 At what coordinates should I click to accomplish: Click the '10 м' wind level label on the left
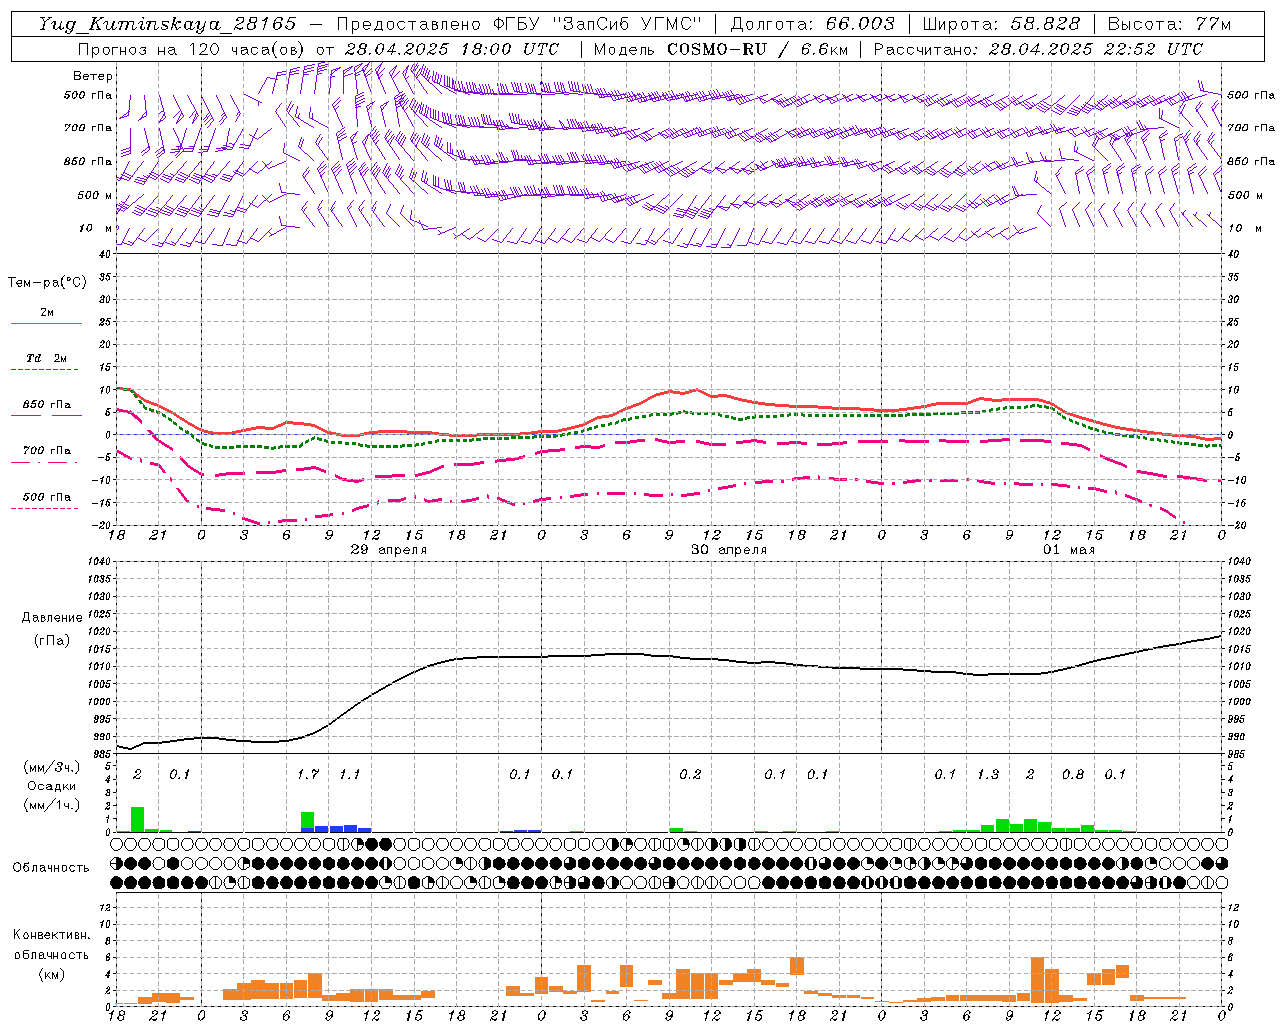96,228
